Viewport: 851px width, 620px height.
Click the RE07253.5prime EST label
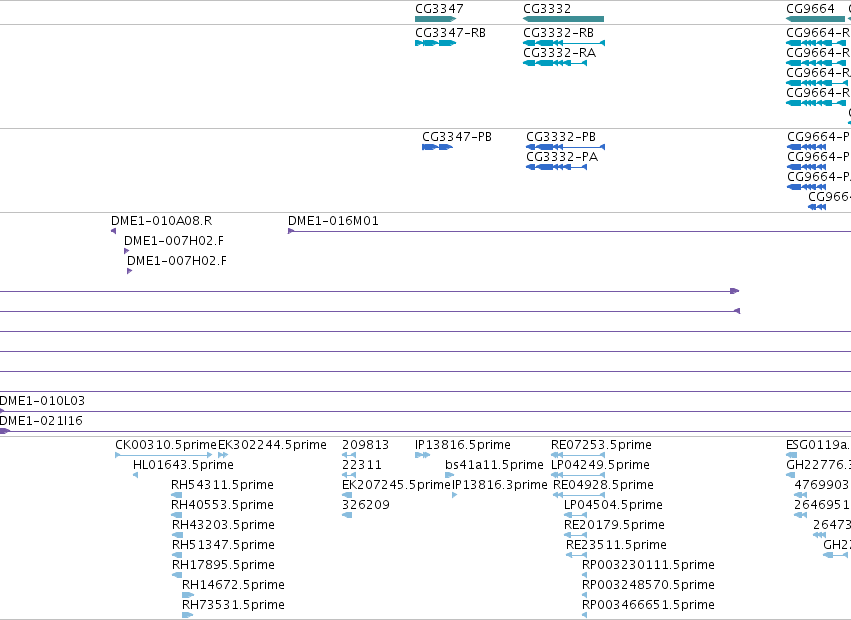coord(601,445)
